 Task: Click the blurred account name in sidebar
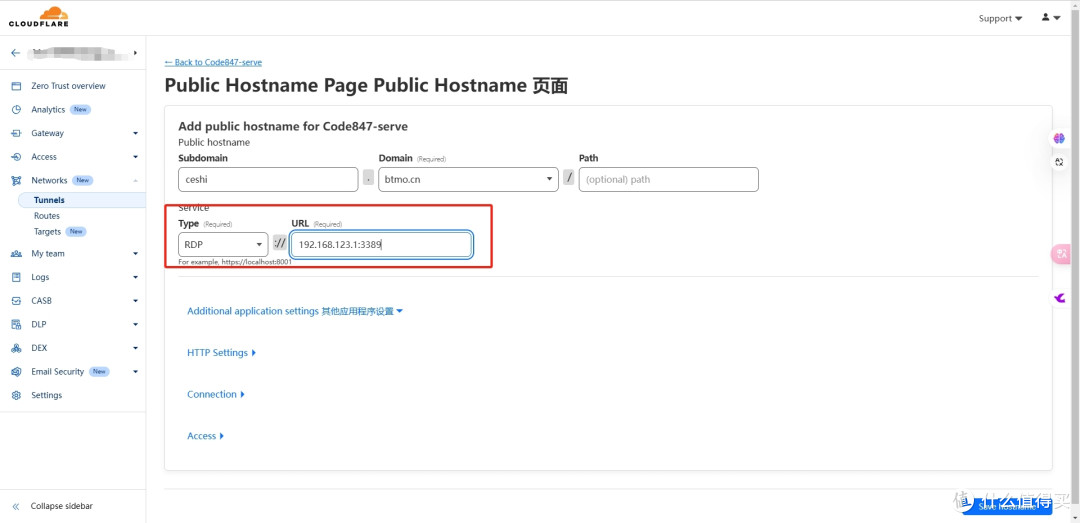click(x=78, y=53)
